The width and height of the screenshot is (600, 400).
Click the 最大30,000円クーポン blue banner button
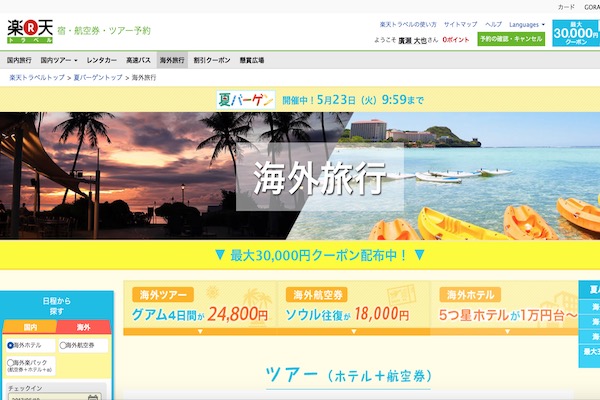576,33
